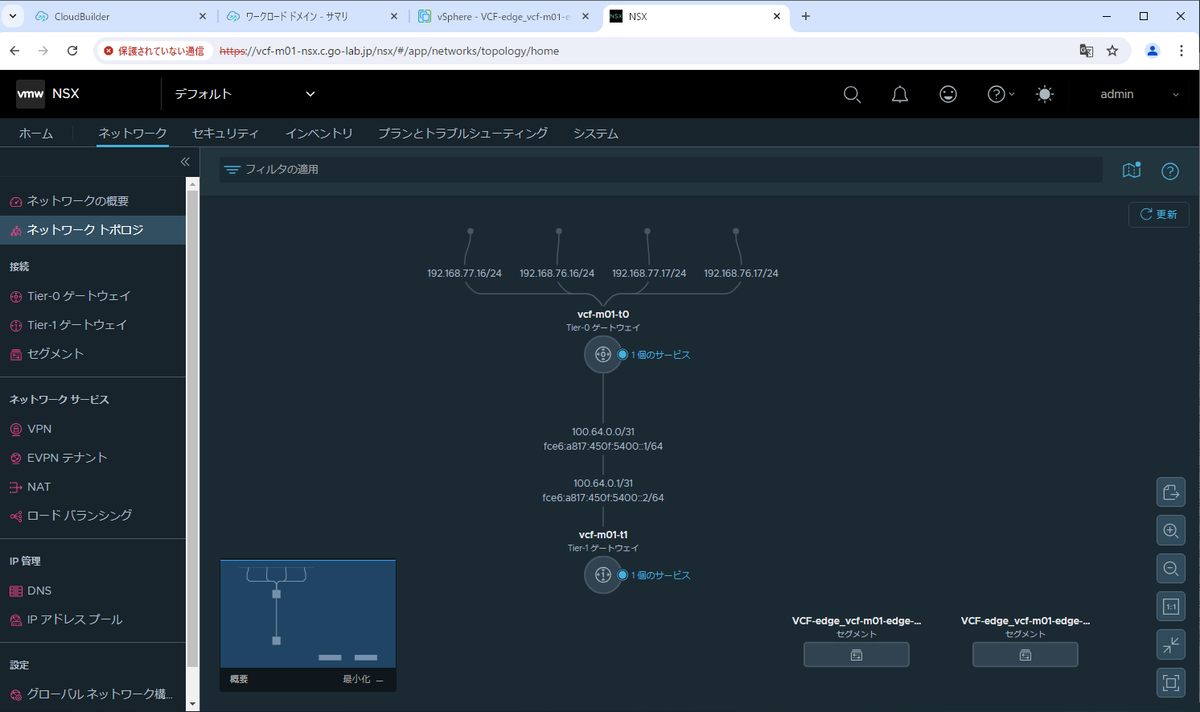1200x712 pixels.
Task: Reload the page in Chrome
Action: pos(72,50)
